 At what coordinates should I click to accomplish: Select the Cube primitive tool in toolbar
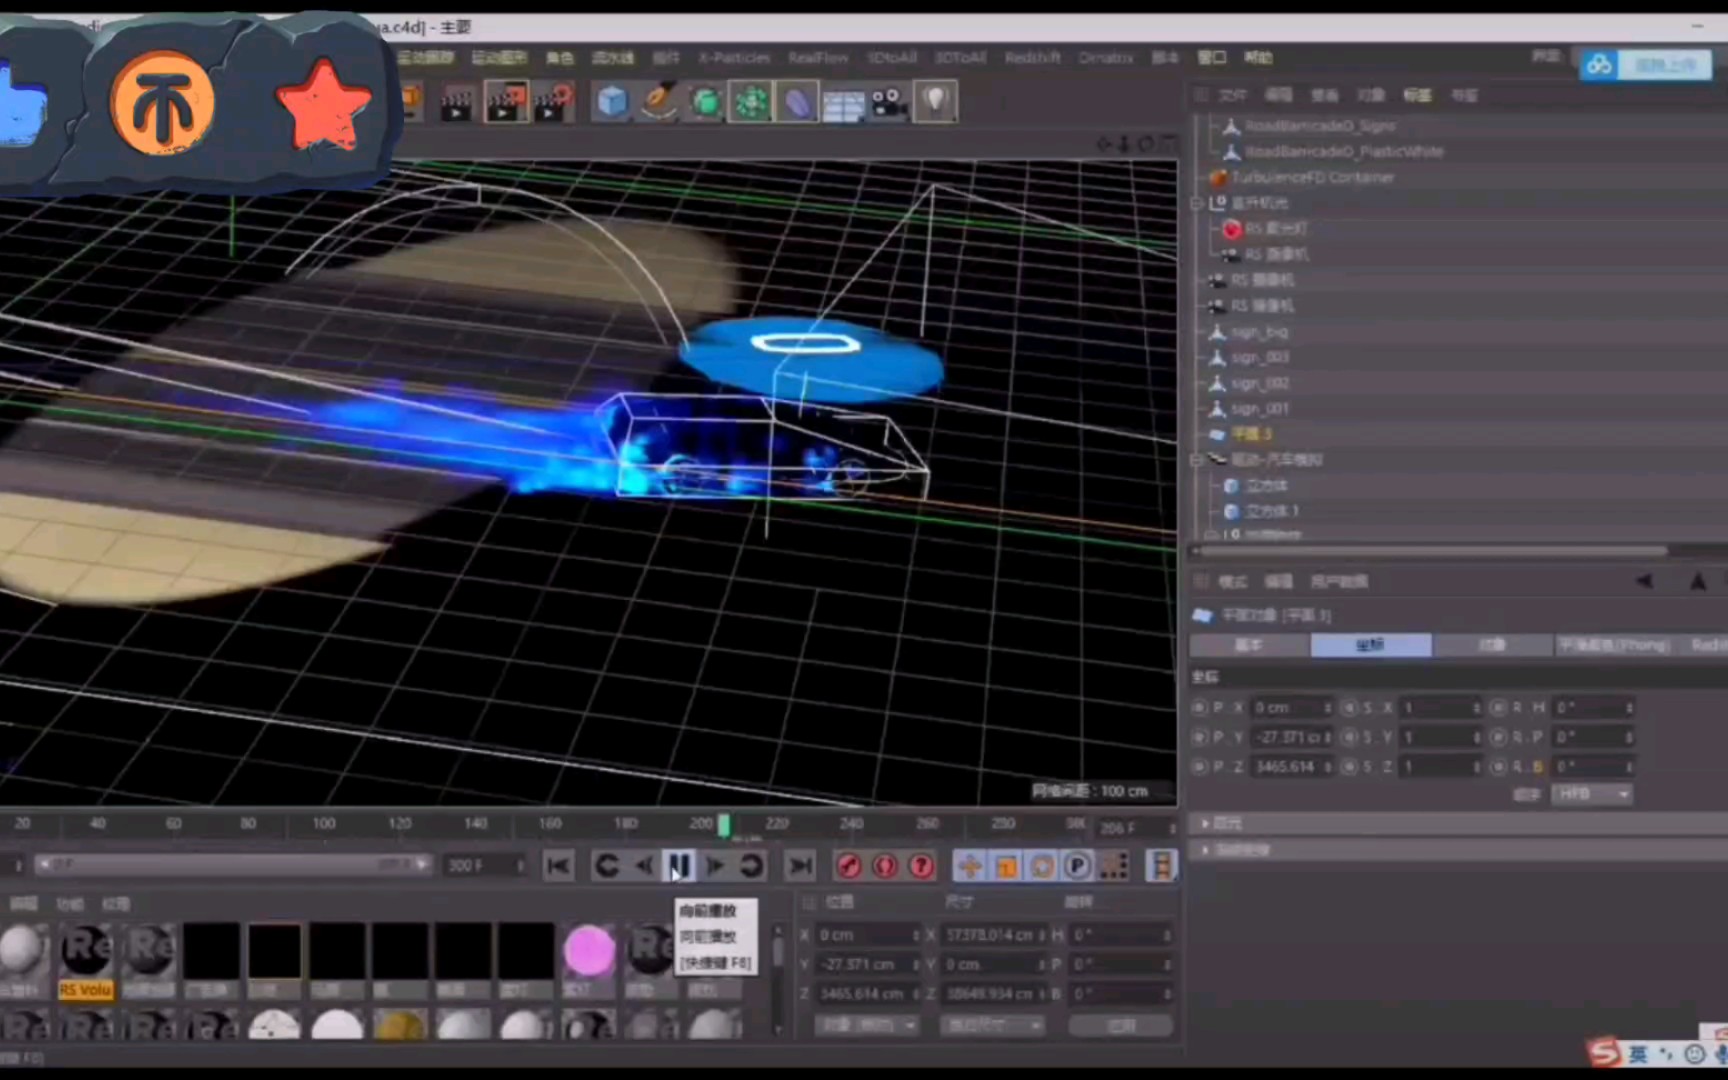pyautogui.click(x=612, y=100)
